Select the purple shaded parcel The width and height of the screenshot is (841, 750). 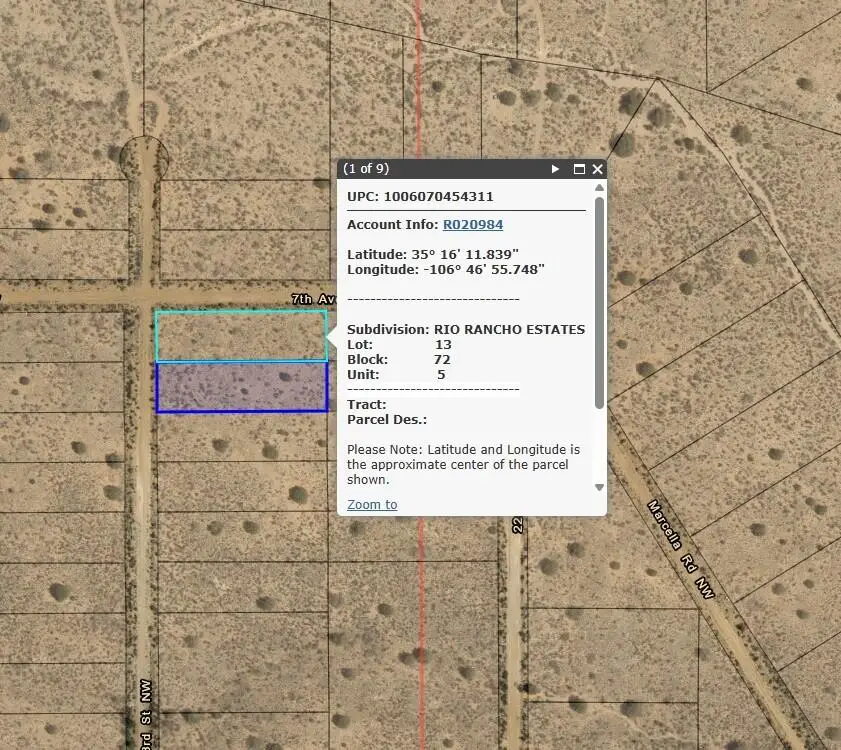(240, 387)
